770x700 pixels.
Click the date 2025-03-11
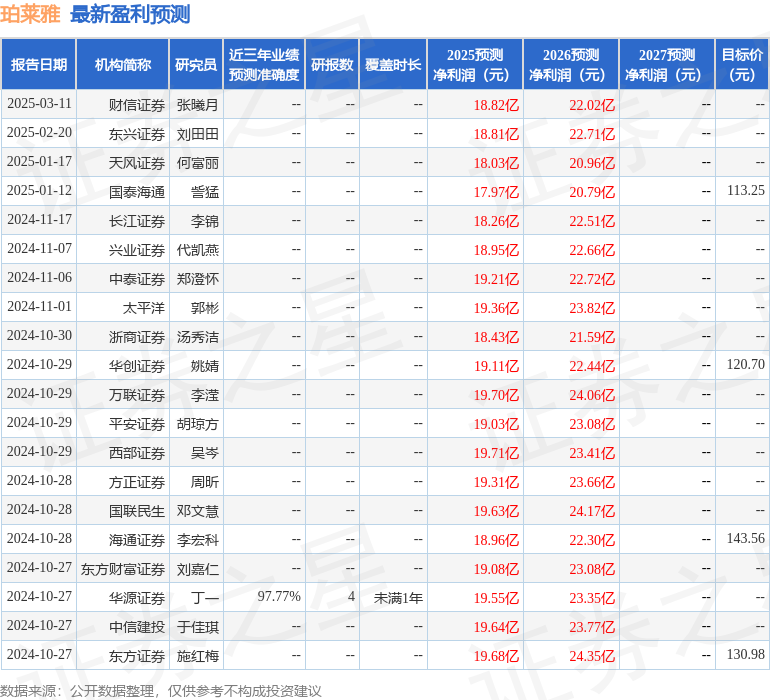point(39,104)
